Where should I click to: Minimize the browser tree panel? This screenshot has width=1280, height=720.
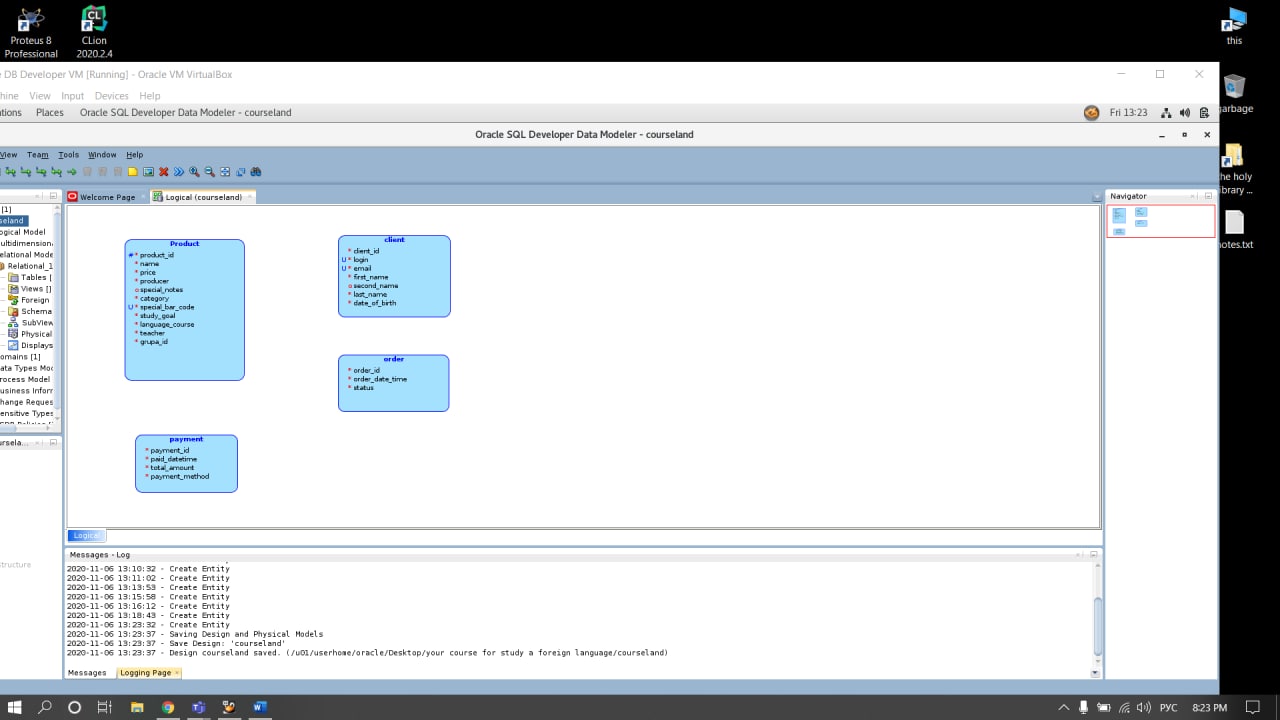click(x=53, y=196)
